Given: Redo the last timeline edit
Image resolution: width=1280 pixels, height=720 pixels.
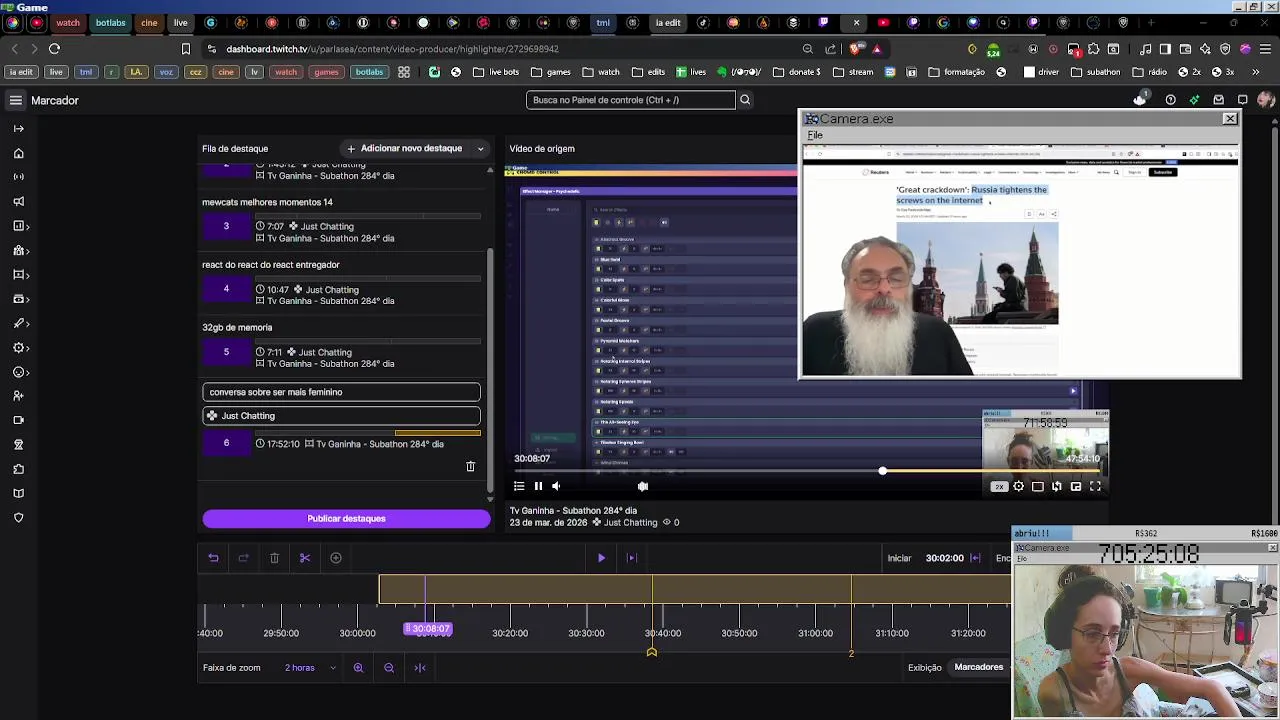Looking at the screenshot, I should pyautogui.click(x=243, y=558).
